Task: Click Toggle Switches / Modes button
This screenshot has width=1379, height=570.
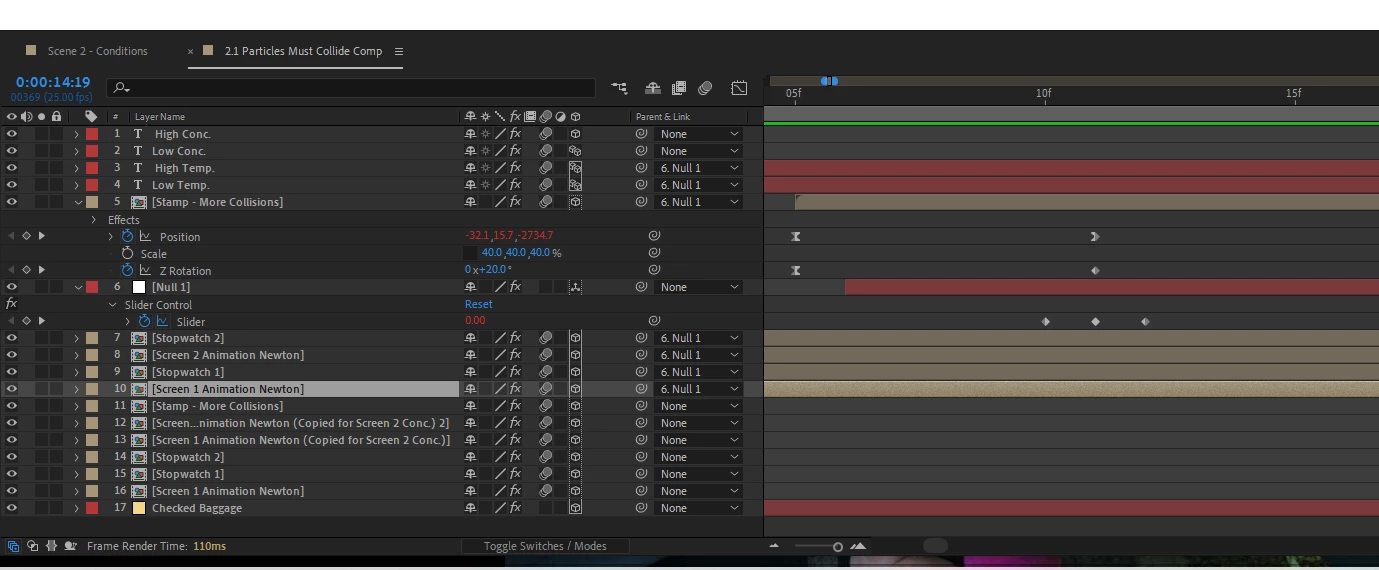Action: [545, 546]
